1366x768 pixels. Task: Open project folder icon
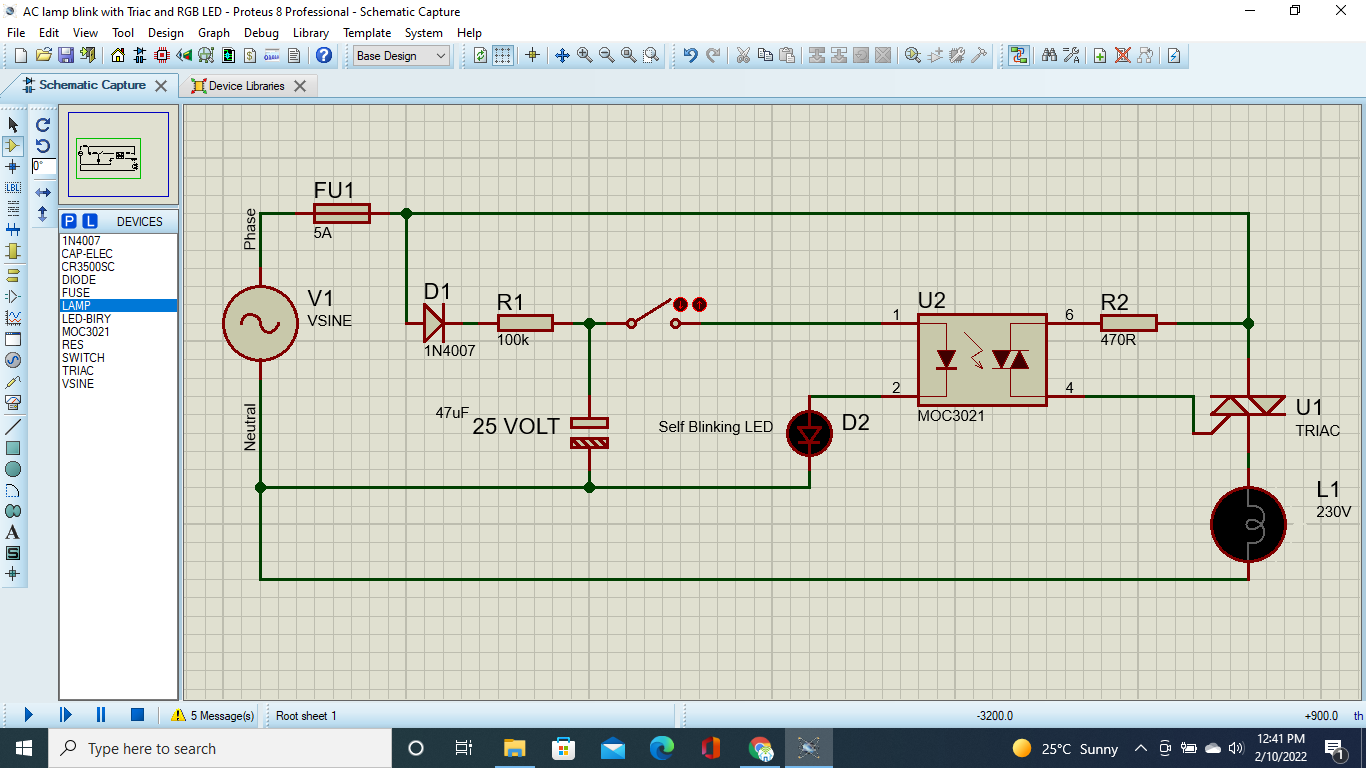43,55
